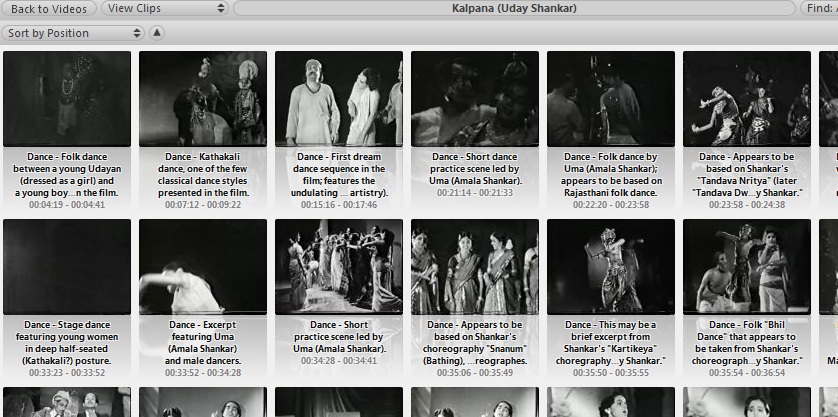The image size is (838, 417).
Task: Select the 'Dance - Folk dance between a young Udayan' caption
Action: click(67, 175)
